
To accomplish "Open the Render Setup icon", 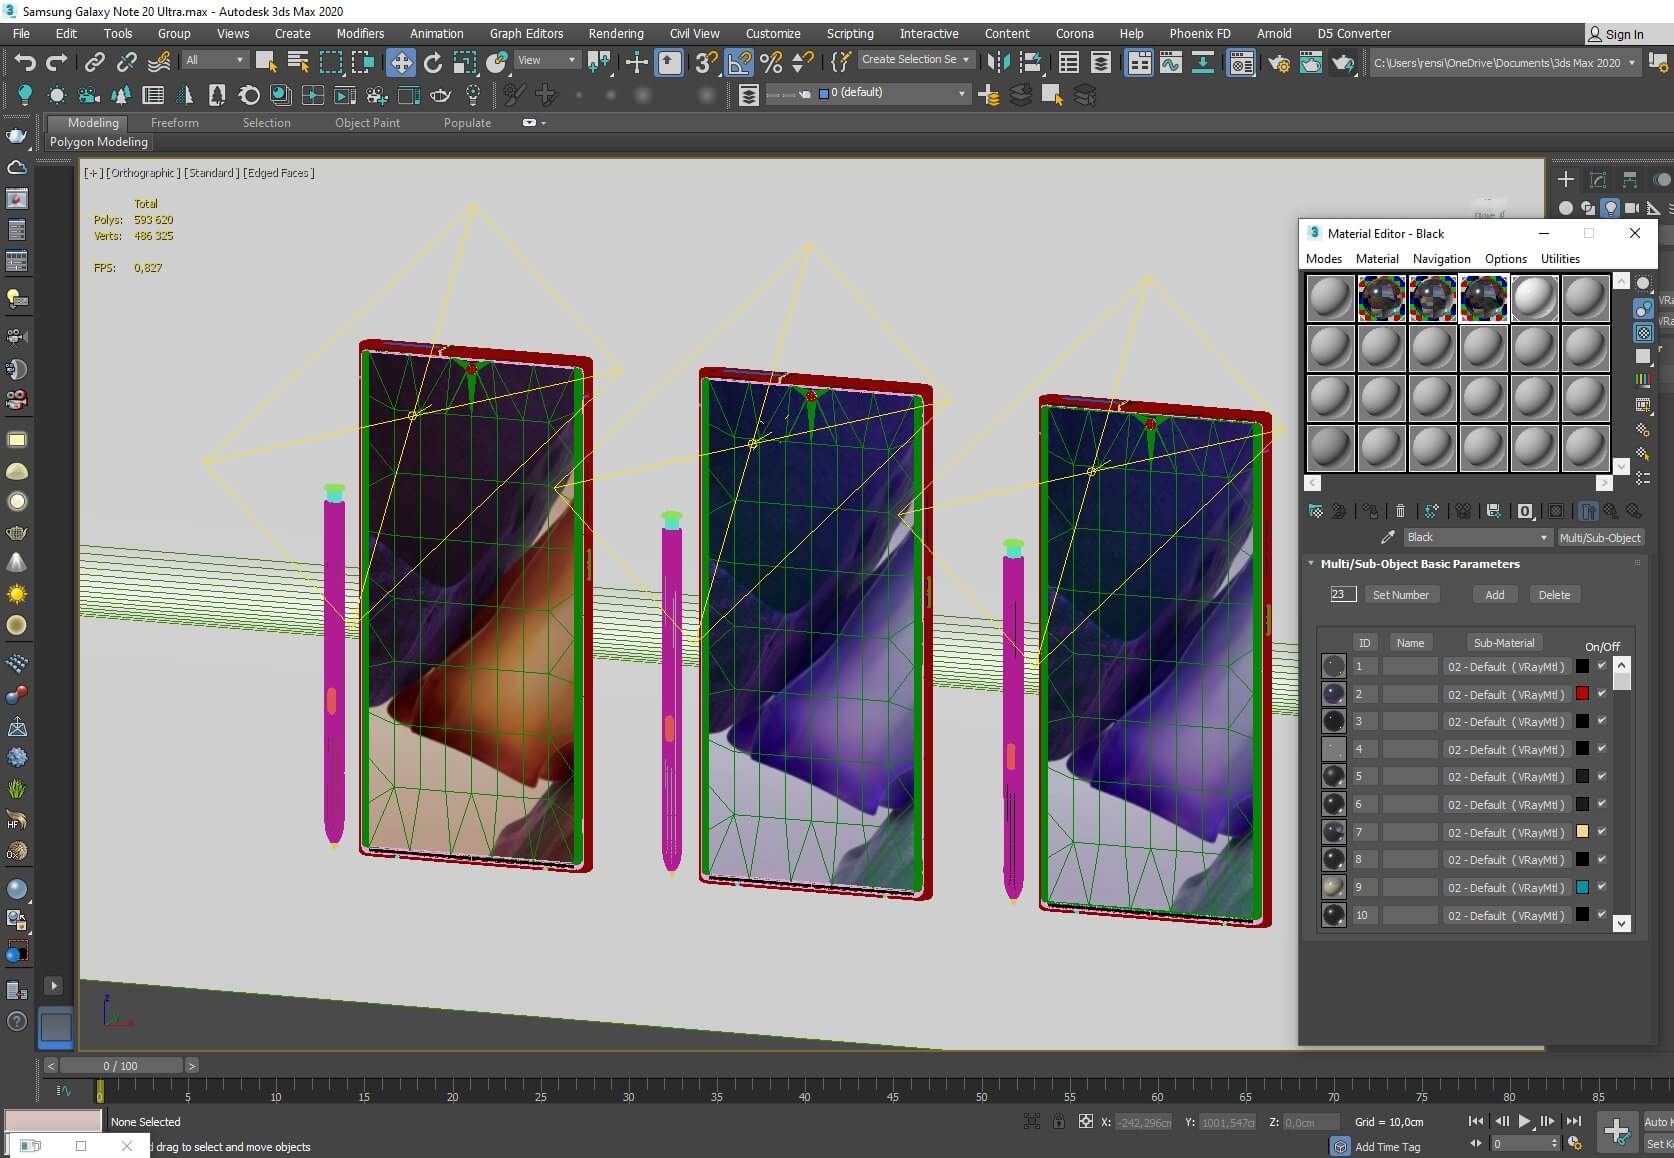I will tap(1279, 63).
